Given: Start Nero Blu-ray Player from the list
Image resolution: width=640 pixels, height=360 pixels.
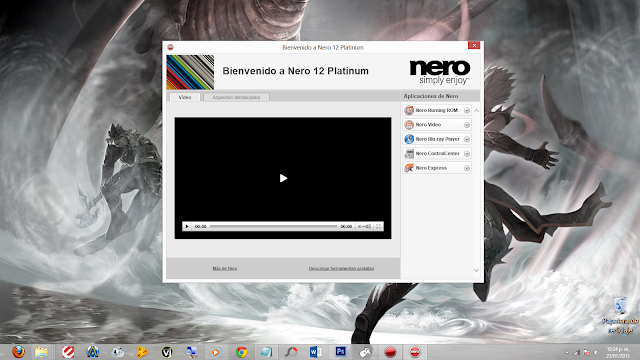Looking at the screenshot, I should (437, 139).
